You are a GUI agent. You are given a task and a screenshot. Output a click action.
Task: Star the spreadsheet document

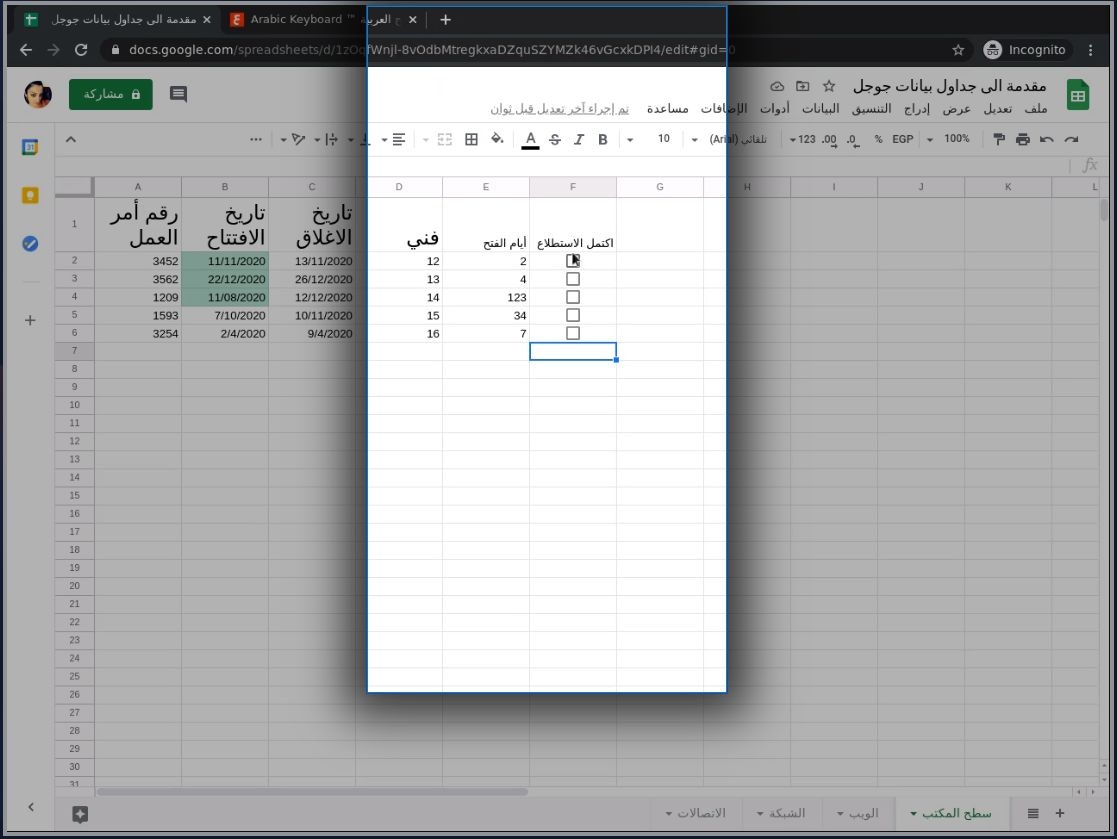point(828,86)
